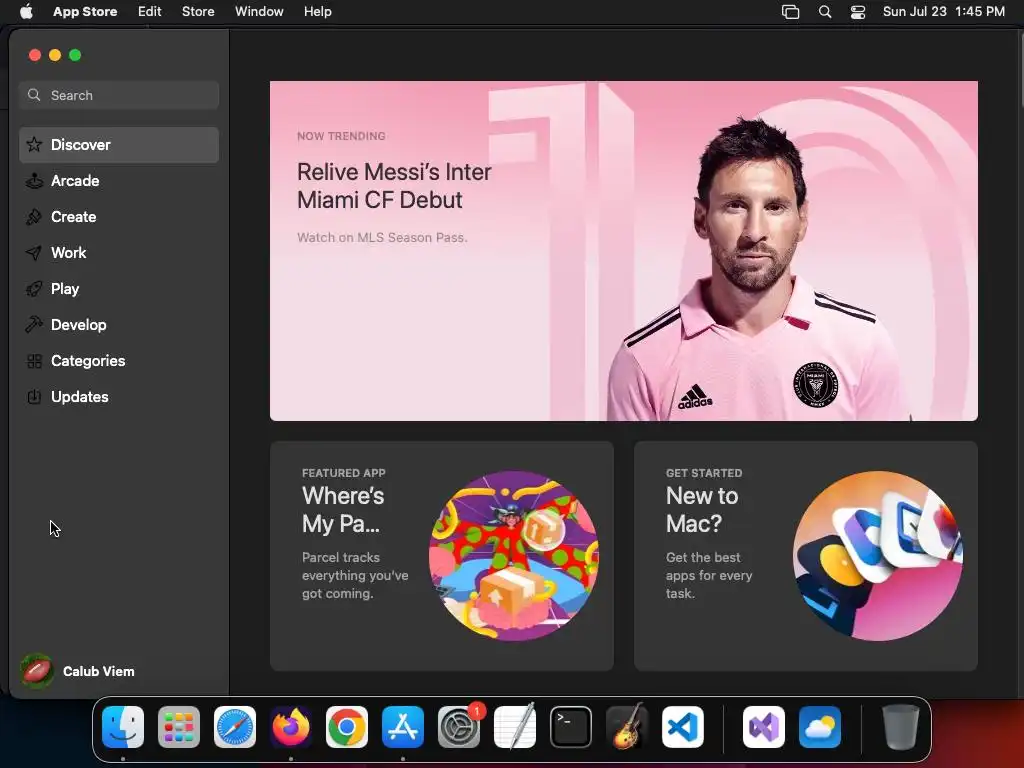This screenshot has width=1024, height=768.
Task: Switch to the Play label in sidebar
Action: [65, 289]
